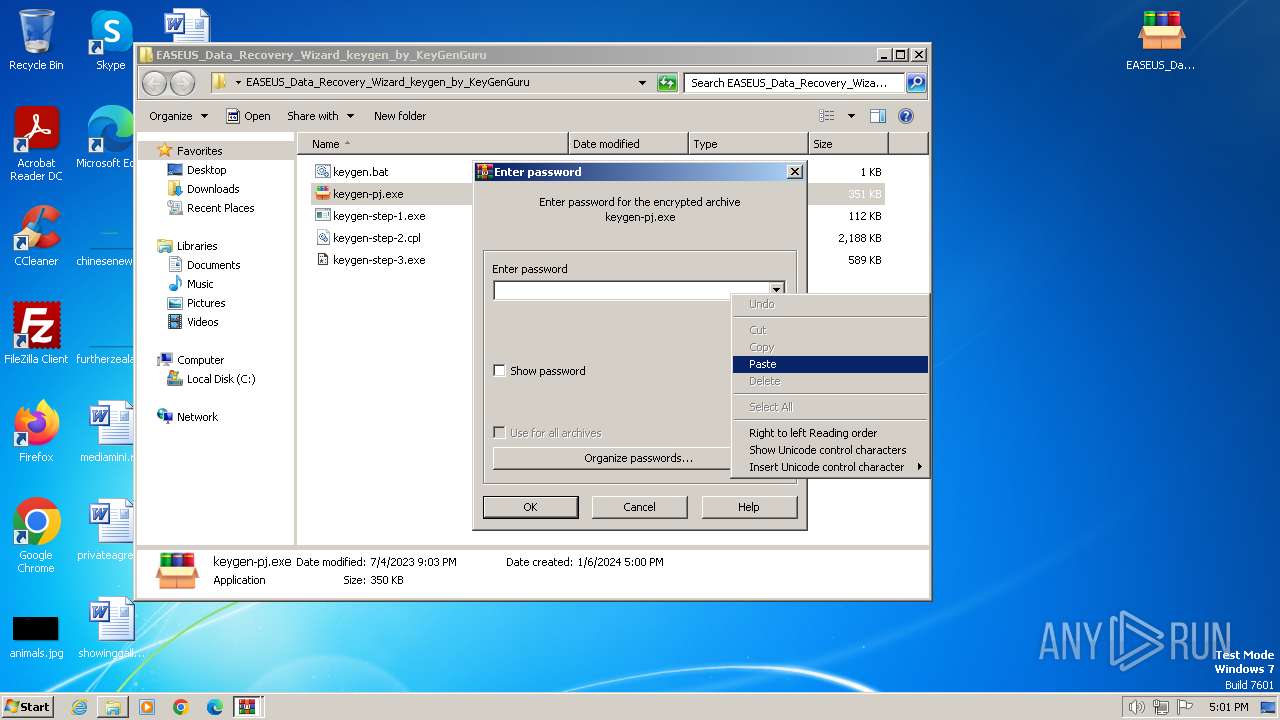Select Network in navigation pane

[197, 417]
